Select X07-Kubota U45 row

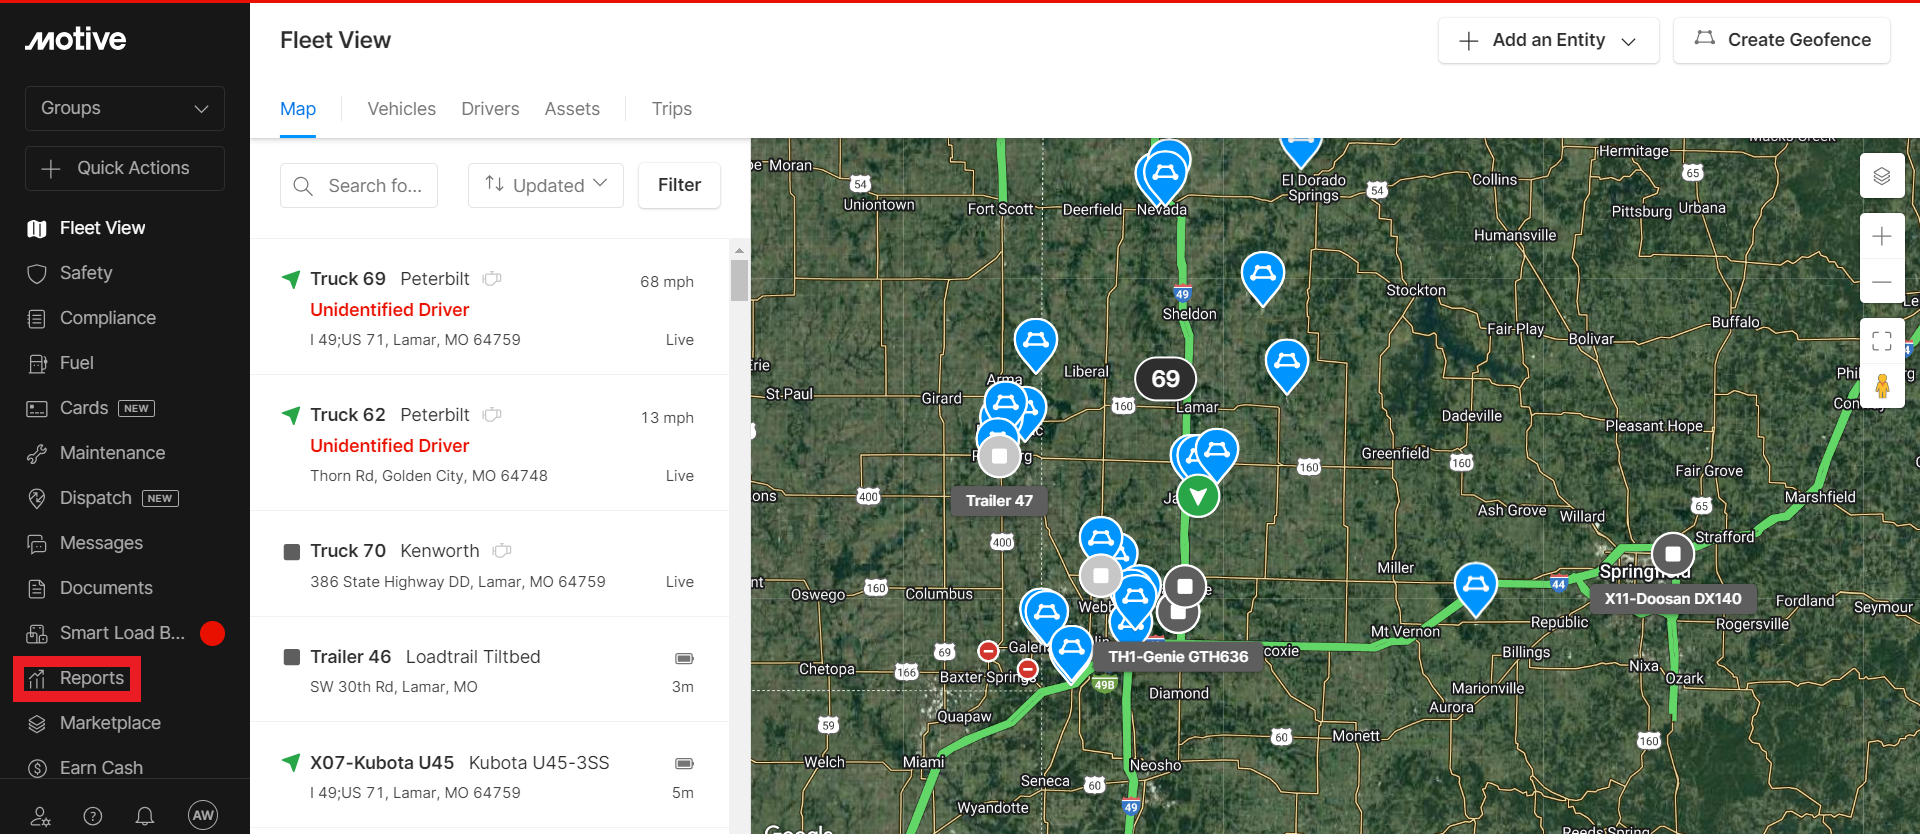tap(489, 775)
